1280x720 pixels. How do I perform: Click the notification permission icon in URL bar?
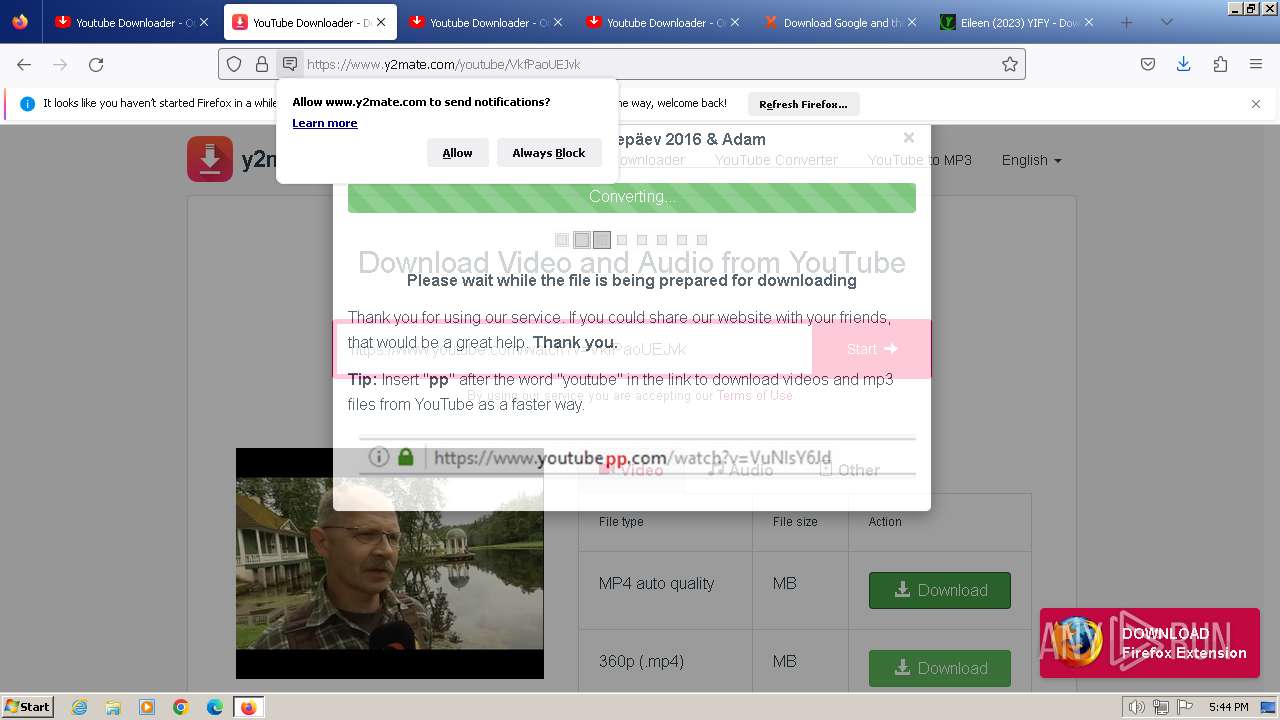[290, 64]
